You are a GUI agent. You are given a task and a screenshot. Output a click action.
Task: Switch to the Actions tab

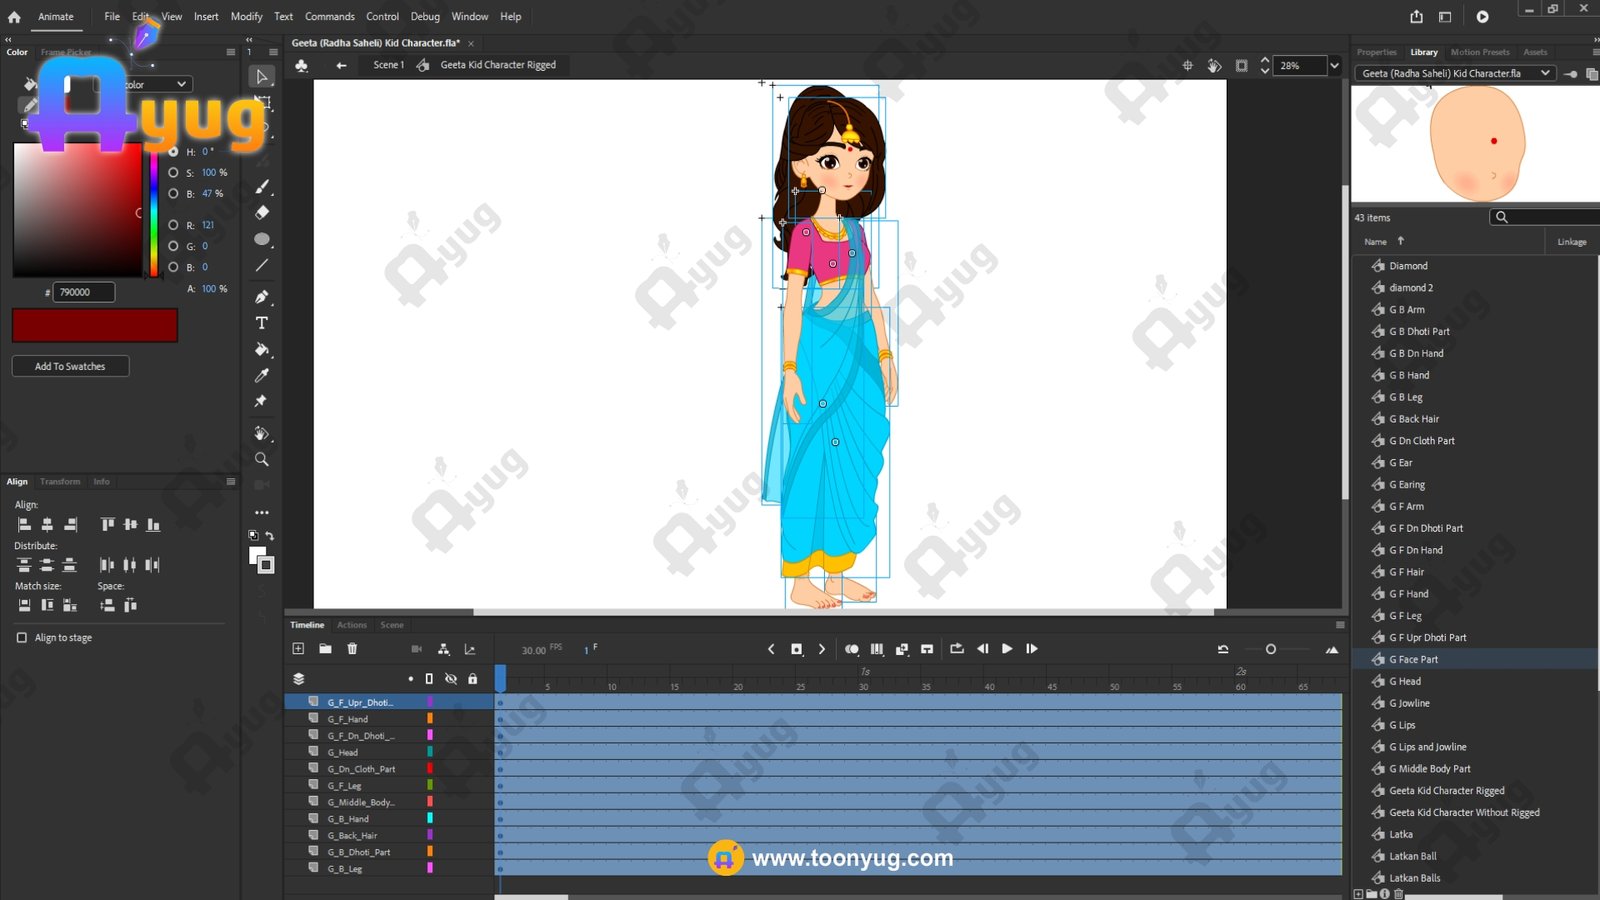pyautogui.click(x=352, y=625)
